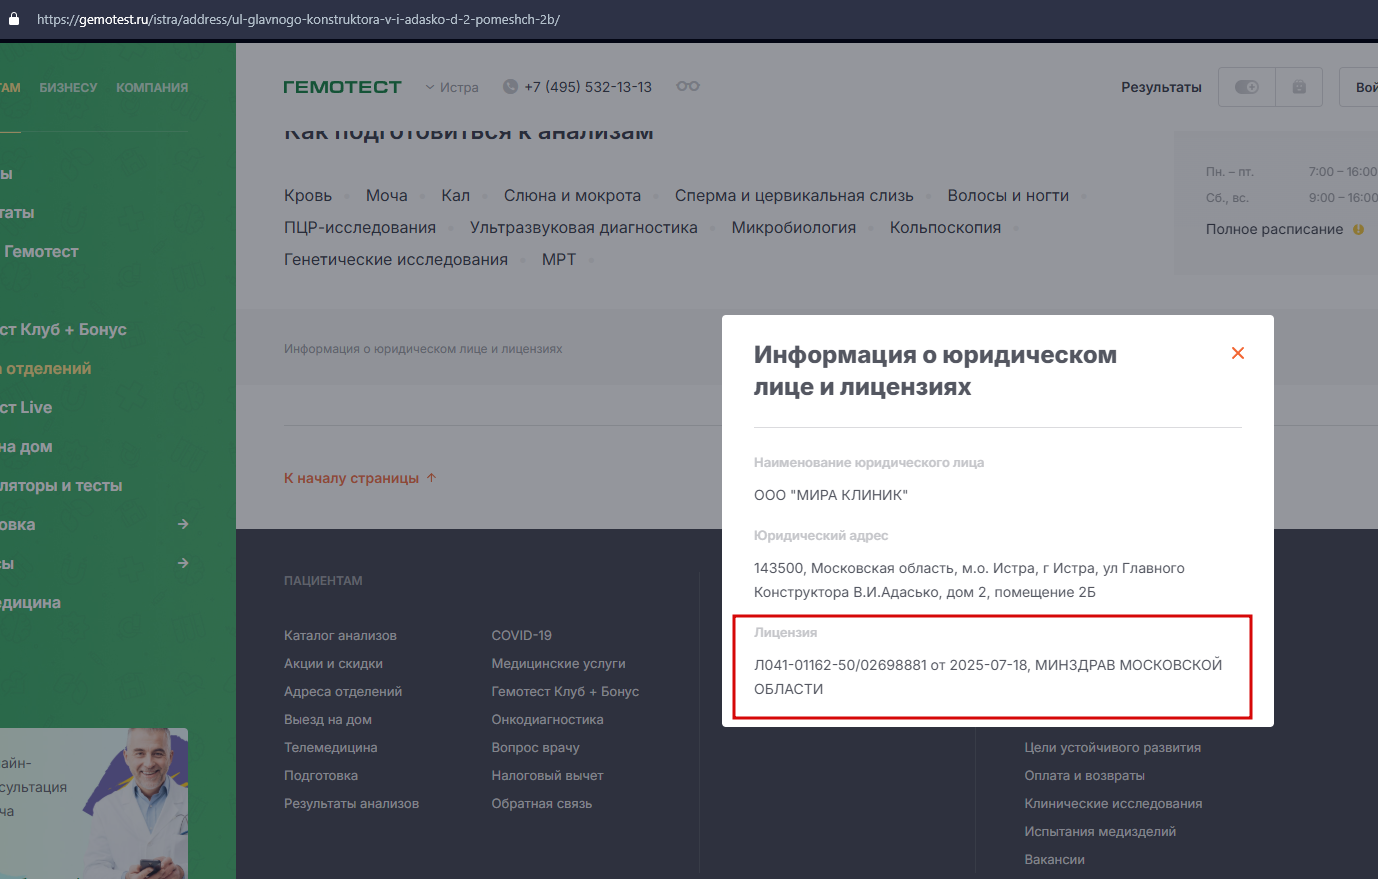Click К началу страницы link
The width and height of the screenshot is (1378, 879).
click(351, 478)
